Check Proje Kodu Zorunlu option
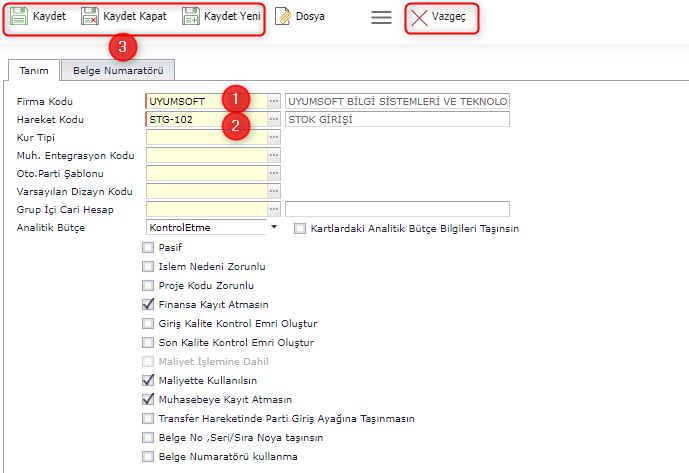689x473 pixels. (x=149, y=285)
